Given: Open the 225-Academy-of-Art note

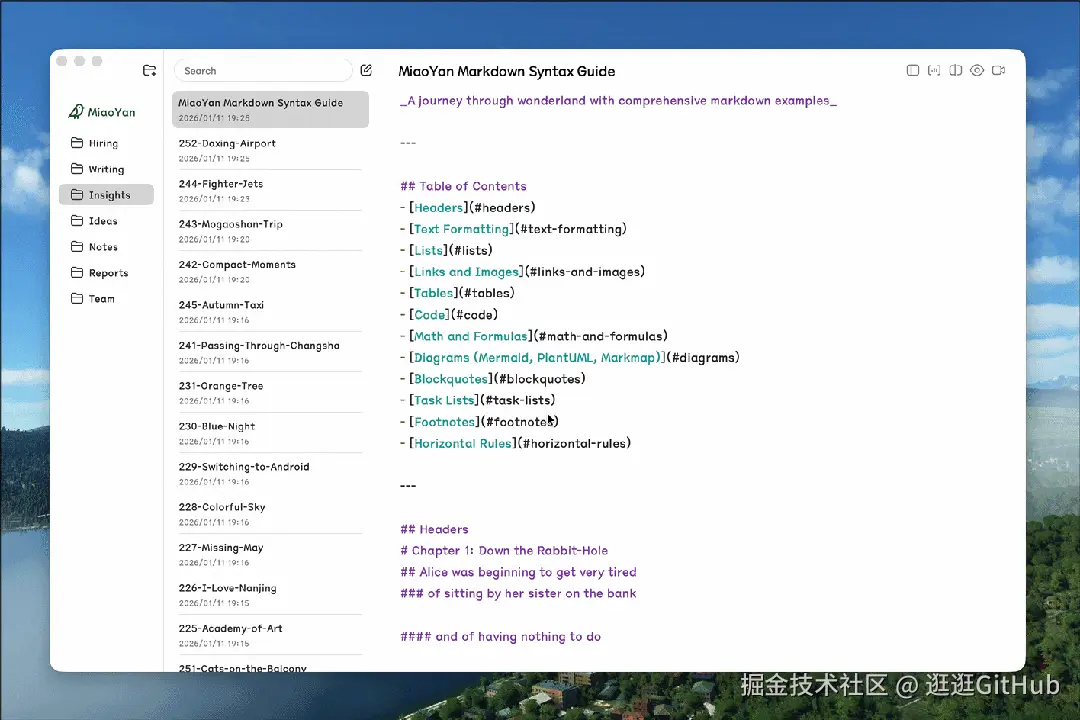Looking at the screenshot, I should (x=270, y=635).
